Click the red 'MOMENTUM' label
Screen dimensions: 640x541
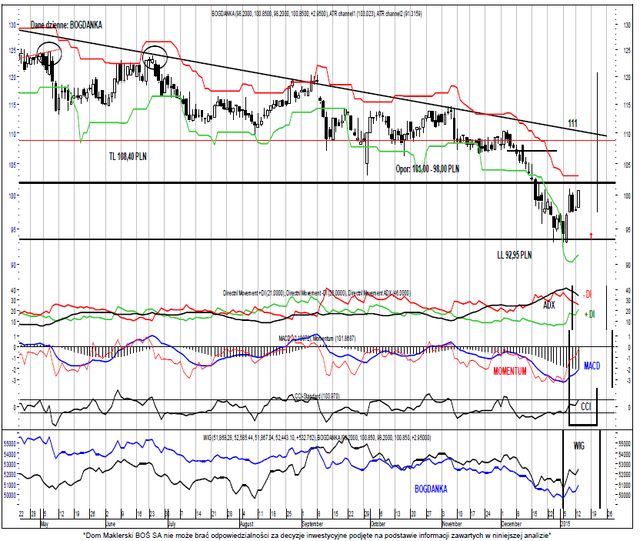(509, 371)
